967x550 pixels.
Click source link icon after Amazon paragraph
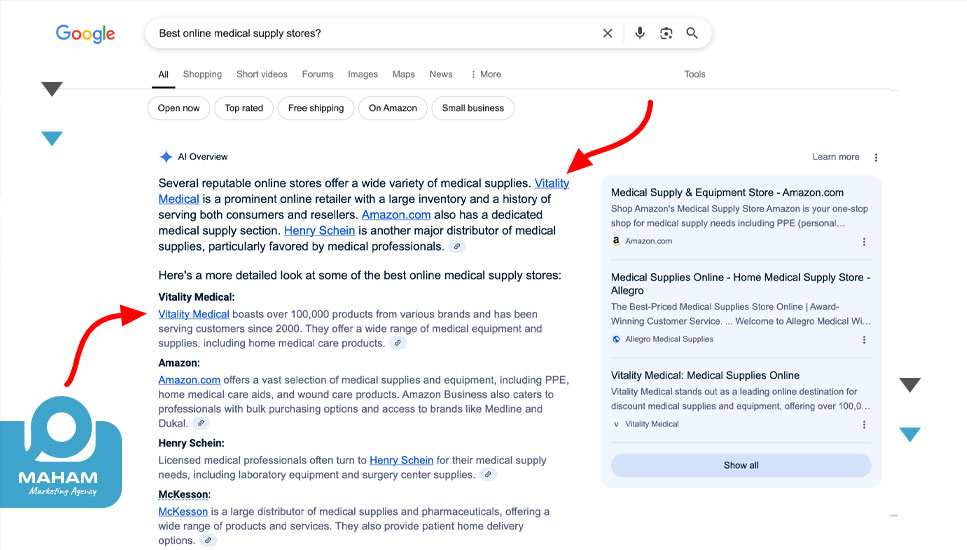200,424
